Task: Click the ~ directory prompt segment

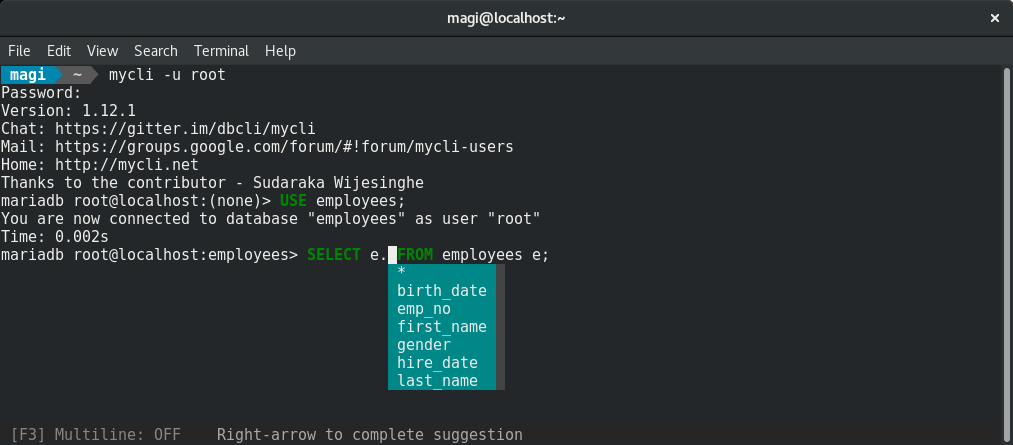Action: 78,74
